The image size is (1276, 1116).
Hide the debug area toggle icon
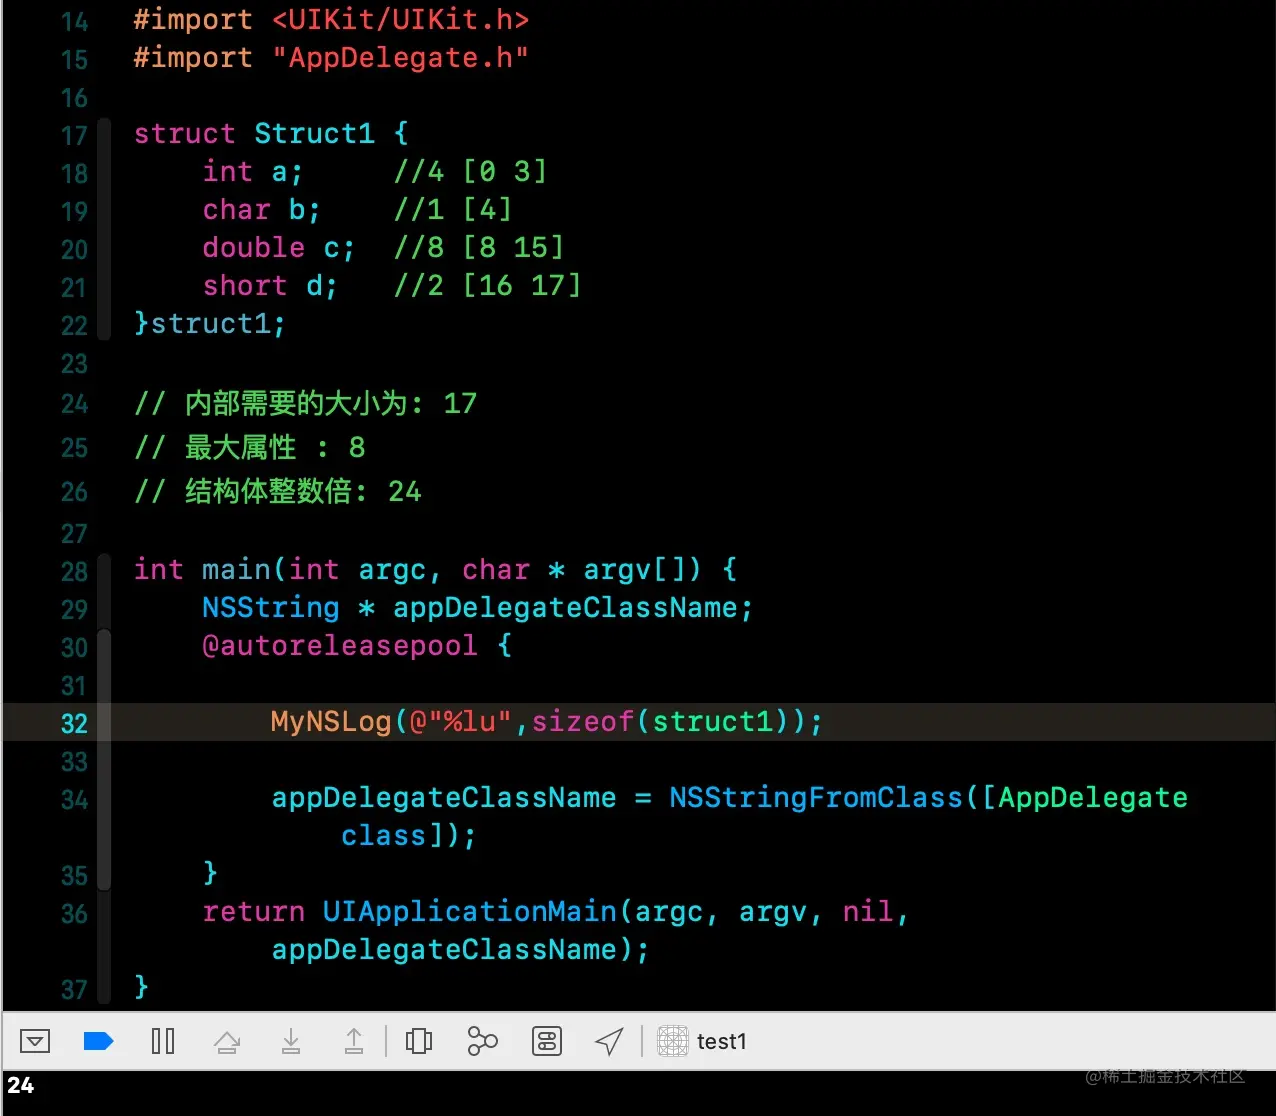[35, 1041]
